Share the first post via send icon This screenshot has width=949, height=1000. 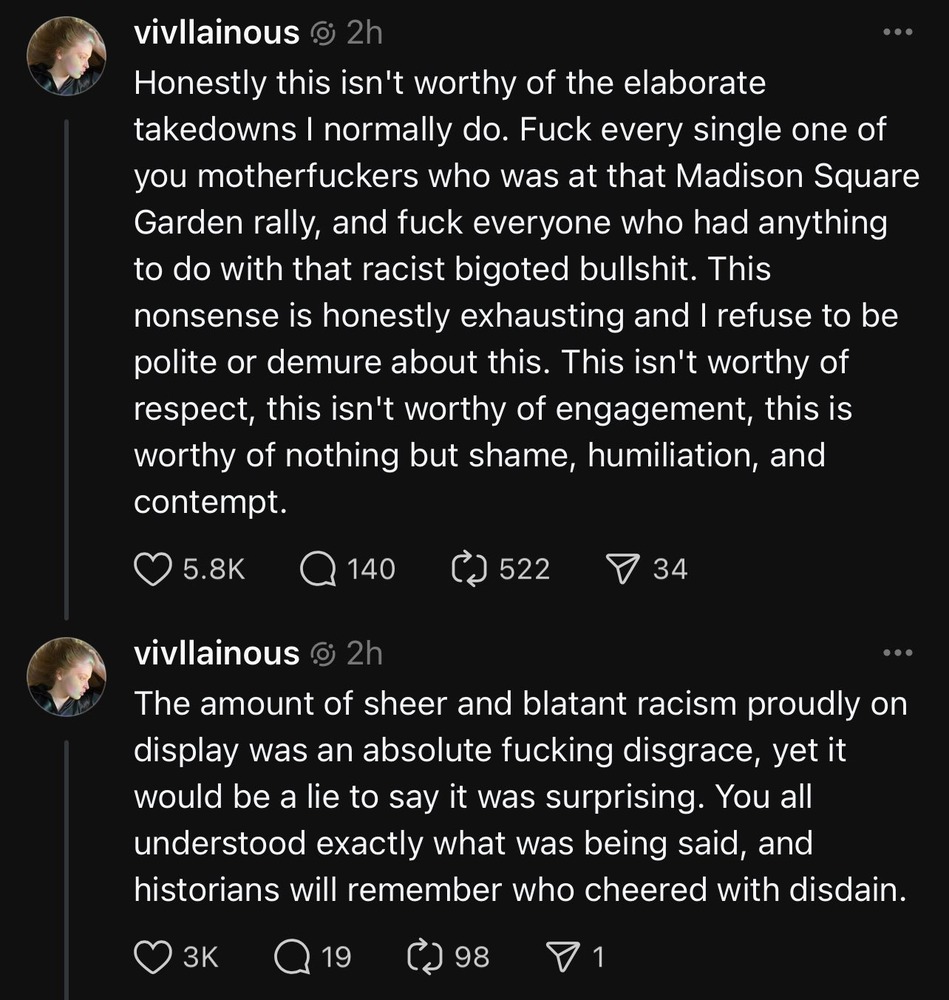click(624, 569)
